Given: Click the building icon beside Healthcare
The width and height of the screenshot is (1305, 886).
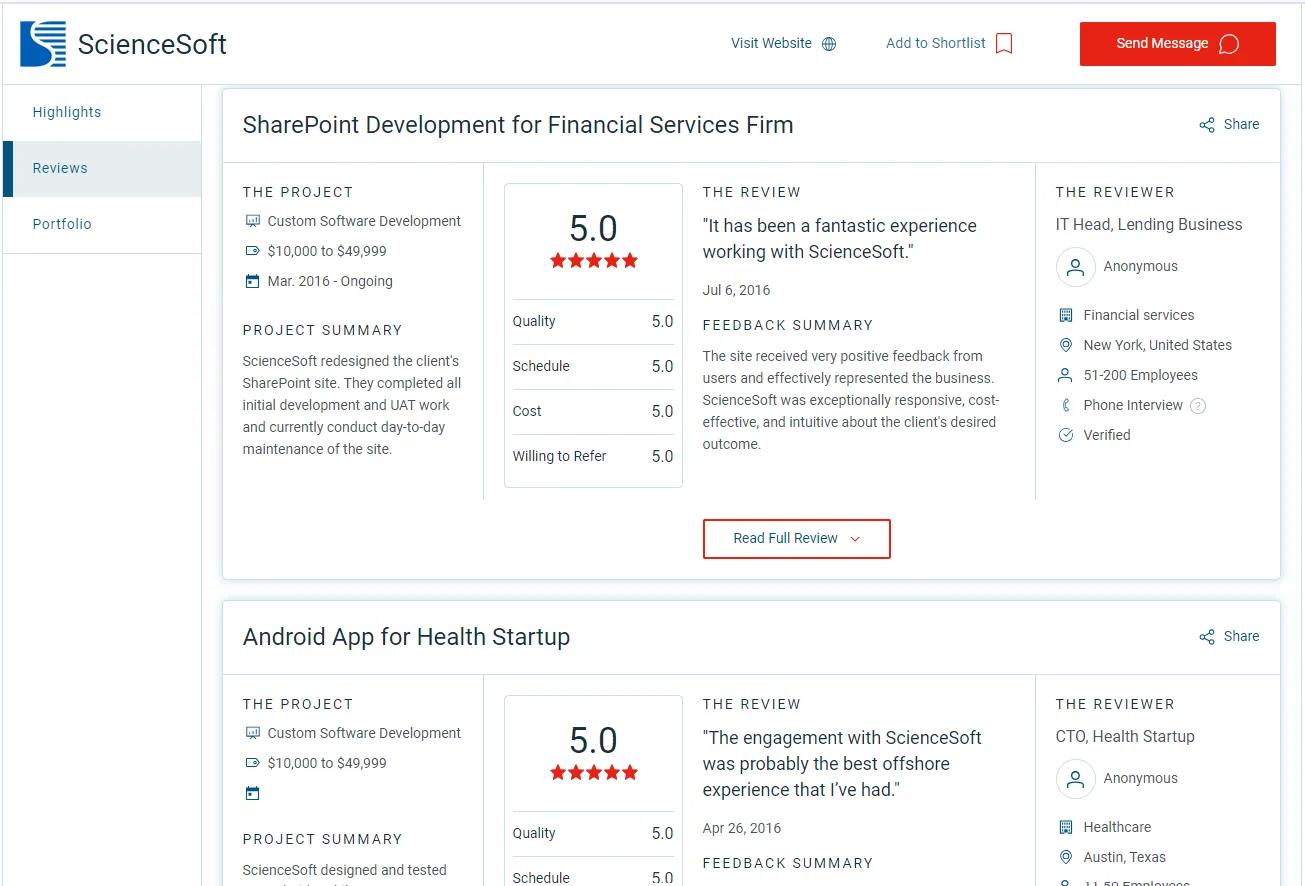Looking at the screenshot, I should 1065,827.
